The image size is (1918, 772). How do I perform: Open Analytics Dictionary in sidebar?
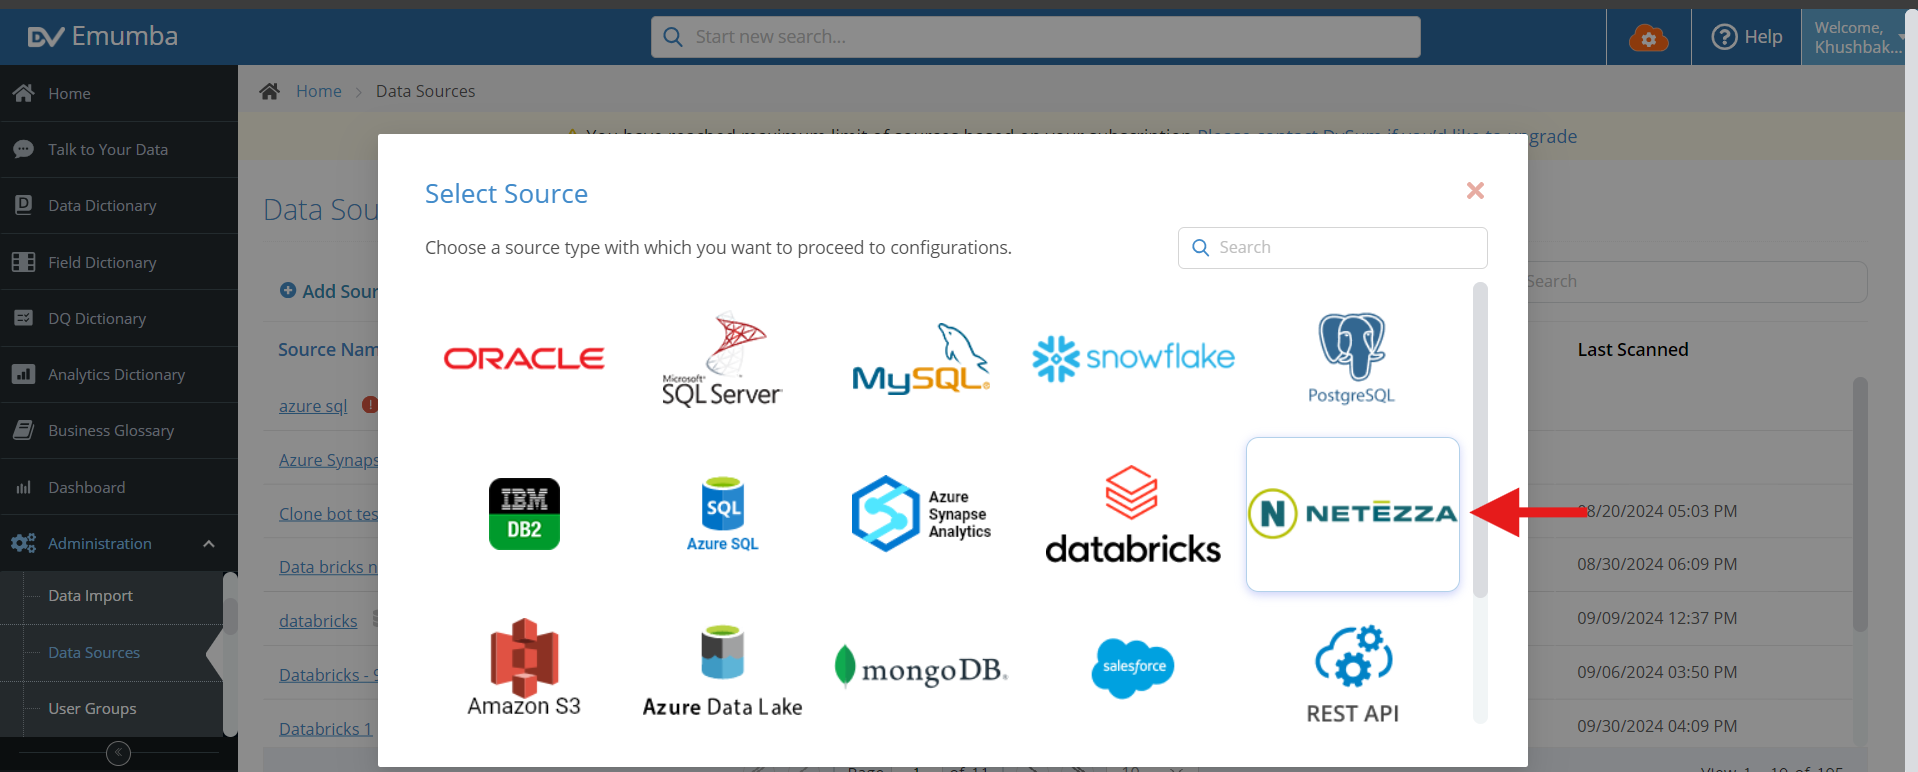119,375
